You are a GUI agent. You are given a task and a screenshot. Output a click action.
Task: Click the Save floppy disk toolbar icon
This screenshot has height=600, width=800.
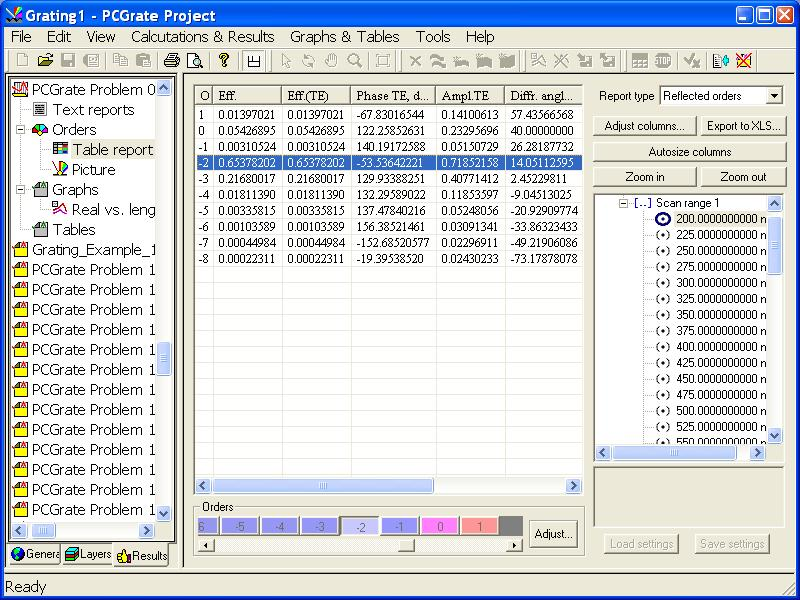68,61
